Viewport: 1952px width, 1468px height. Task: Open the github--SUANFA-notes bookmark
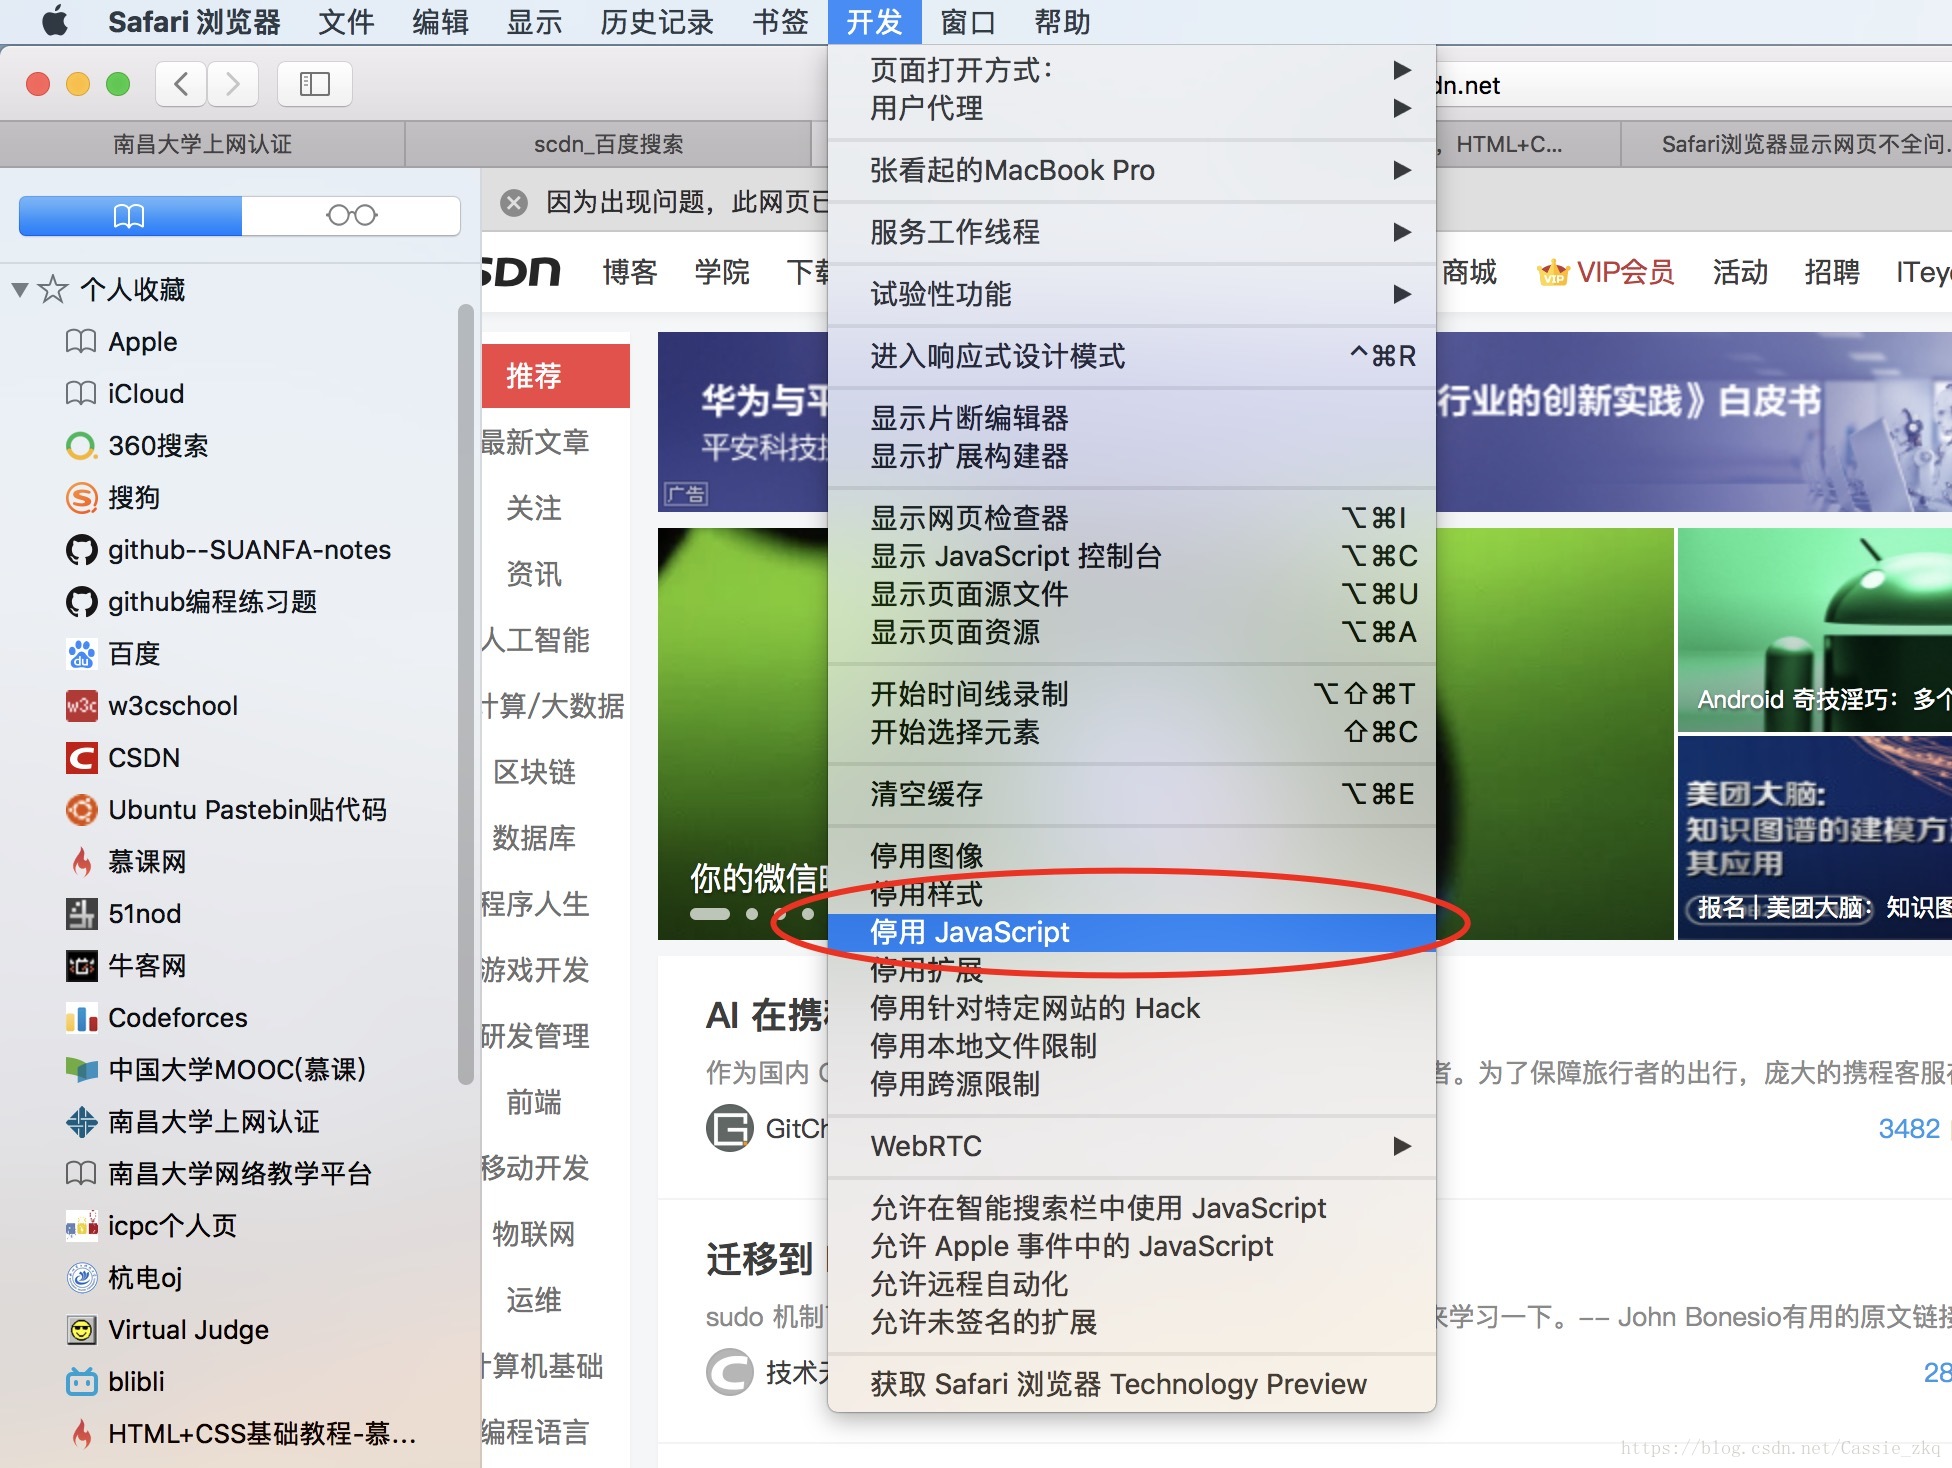click(249, 550)
